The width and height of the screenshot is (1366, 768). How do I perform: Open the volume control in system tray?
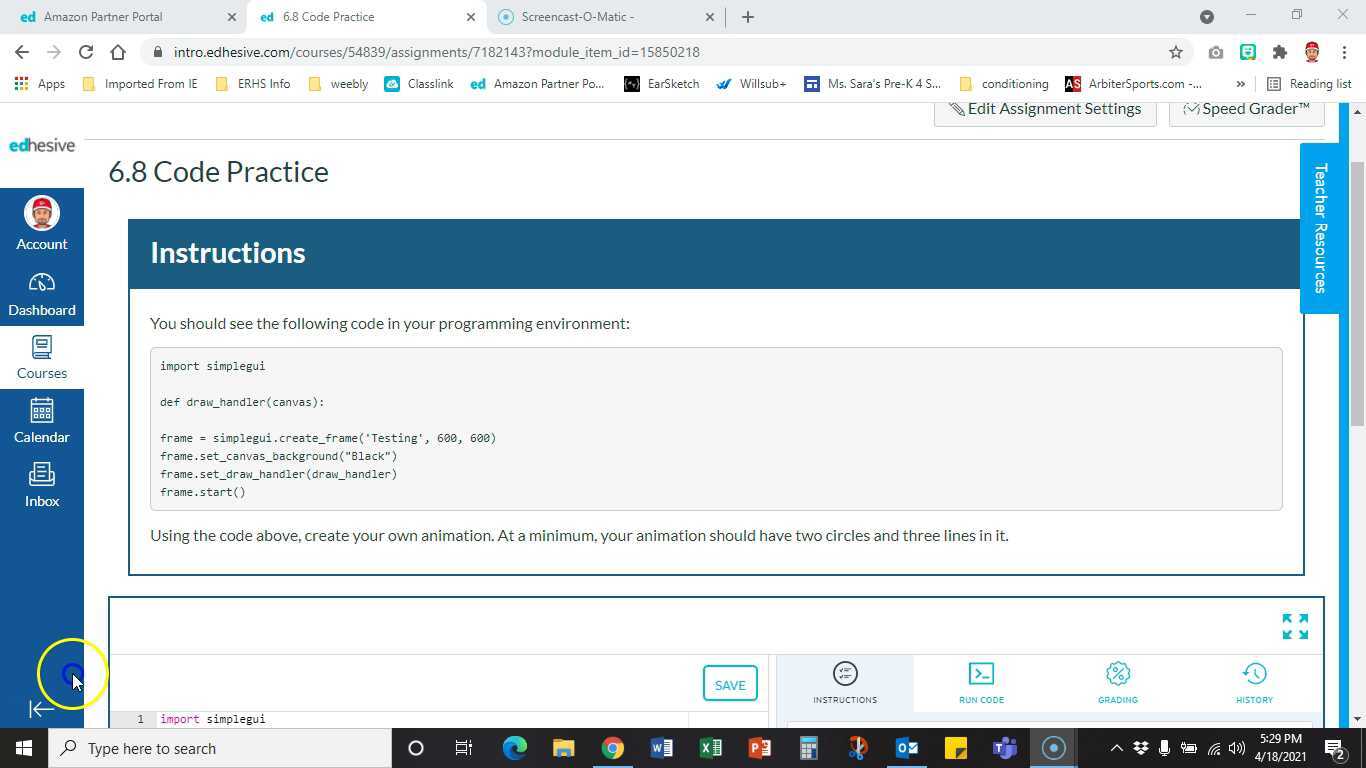pyautogui.click(x=1237, y=748)
